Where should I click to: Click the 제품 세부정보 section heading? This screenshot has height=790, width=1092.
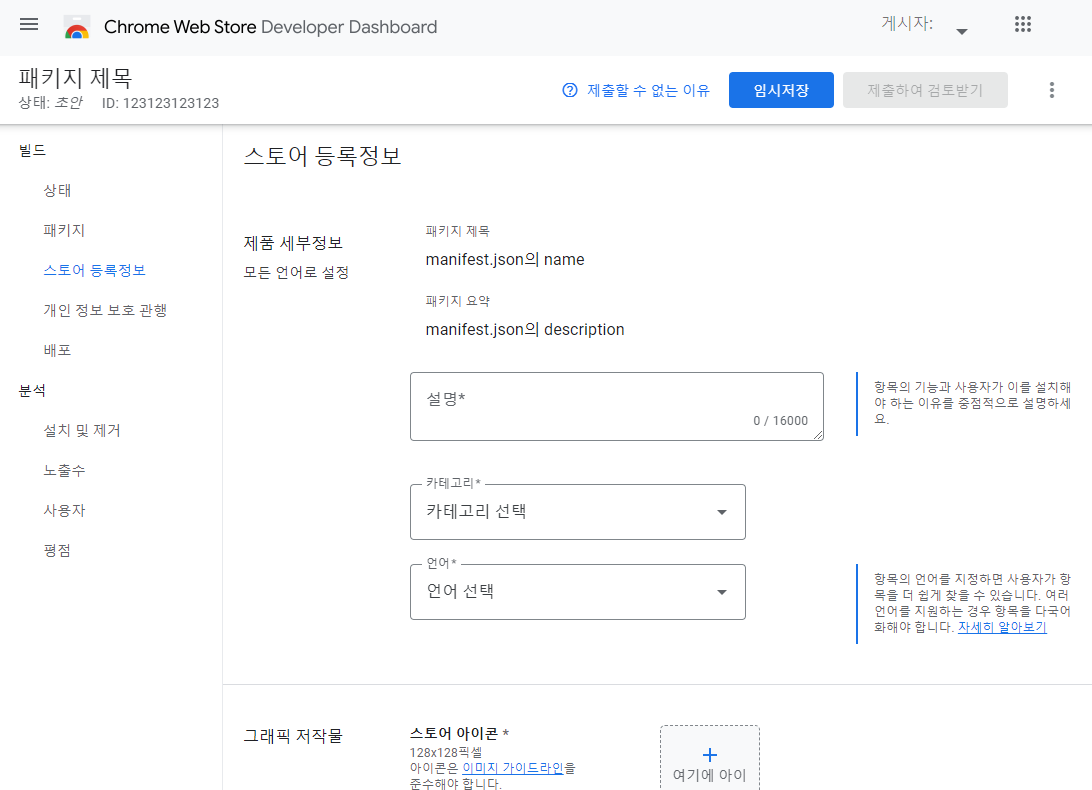pyautogui.click(x=293, y=243)
